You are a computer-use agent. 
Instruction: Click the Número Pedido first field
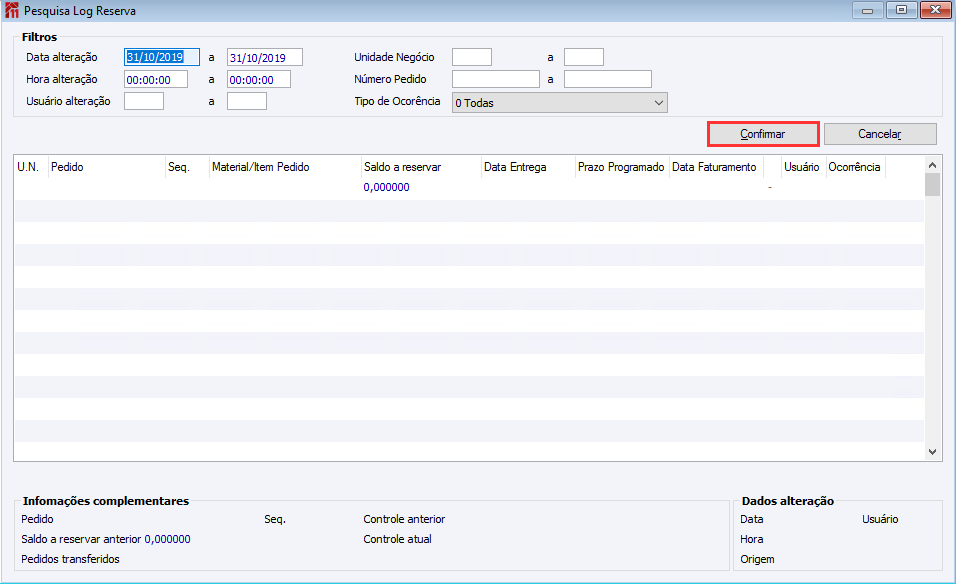(x=496, y=79)
